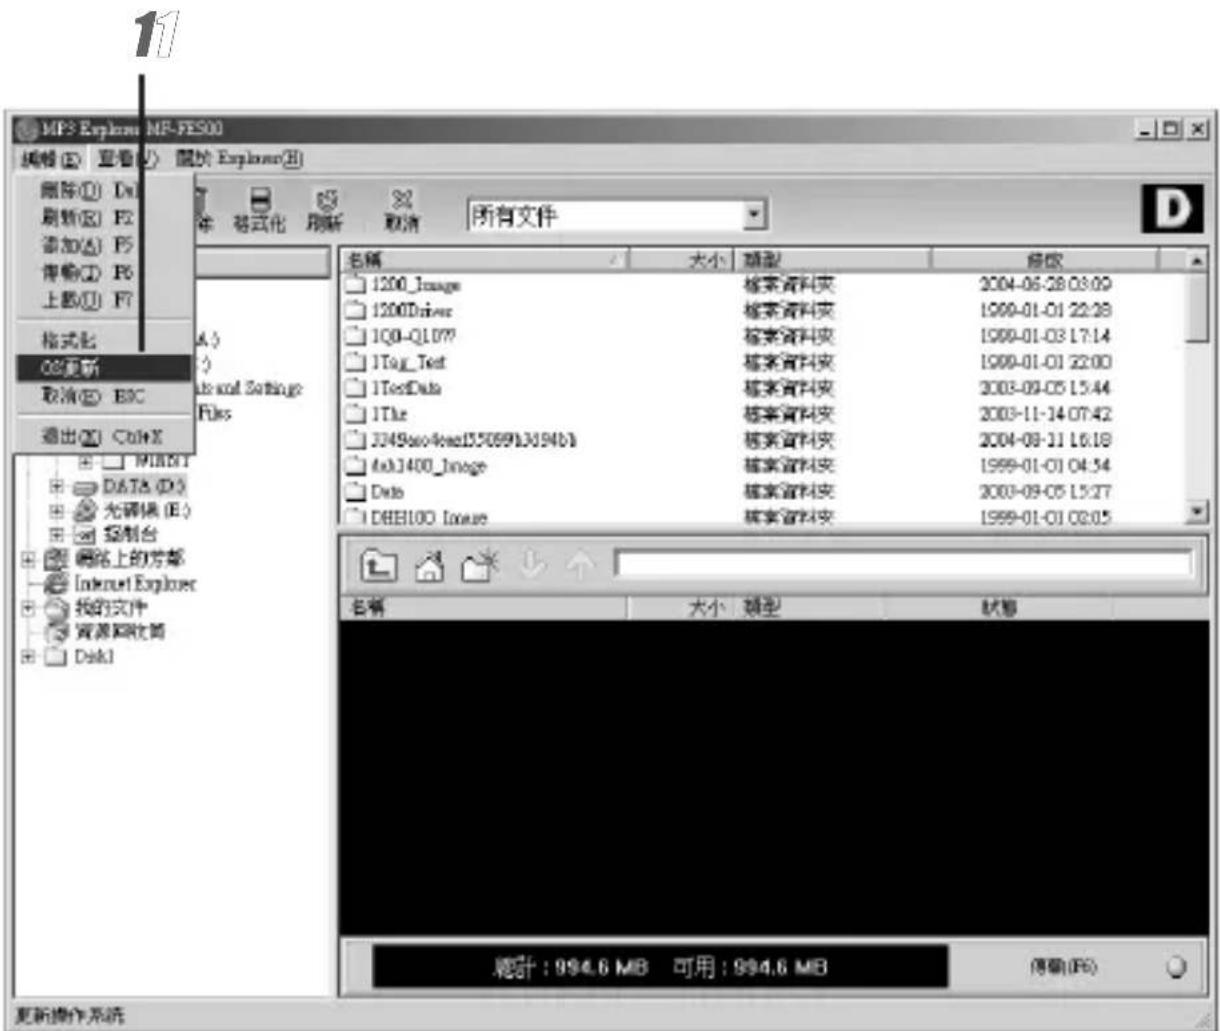Click the round status indicator beside 傳輸(F6)

tap(1176, 967)
